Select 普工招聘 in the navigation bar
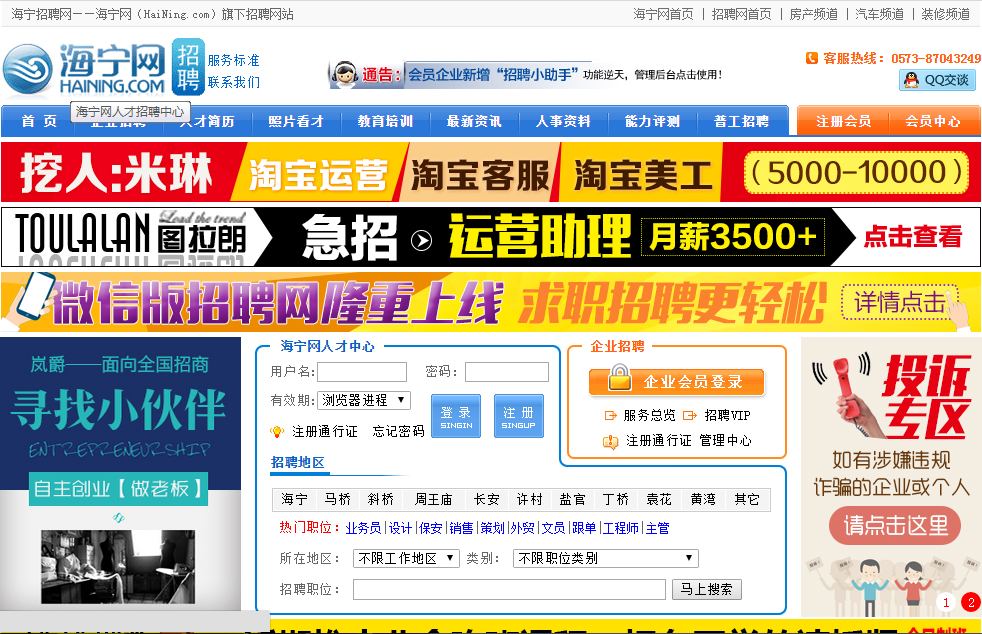This screenshot has width=982, height=634. tap(742, 122)
